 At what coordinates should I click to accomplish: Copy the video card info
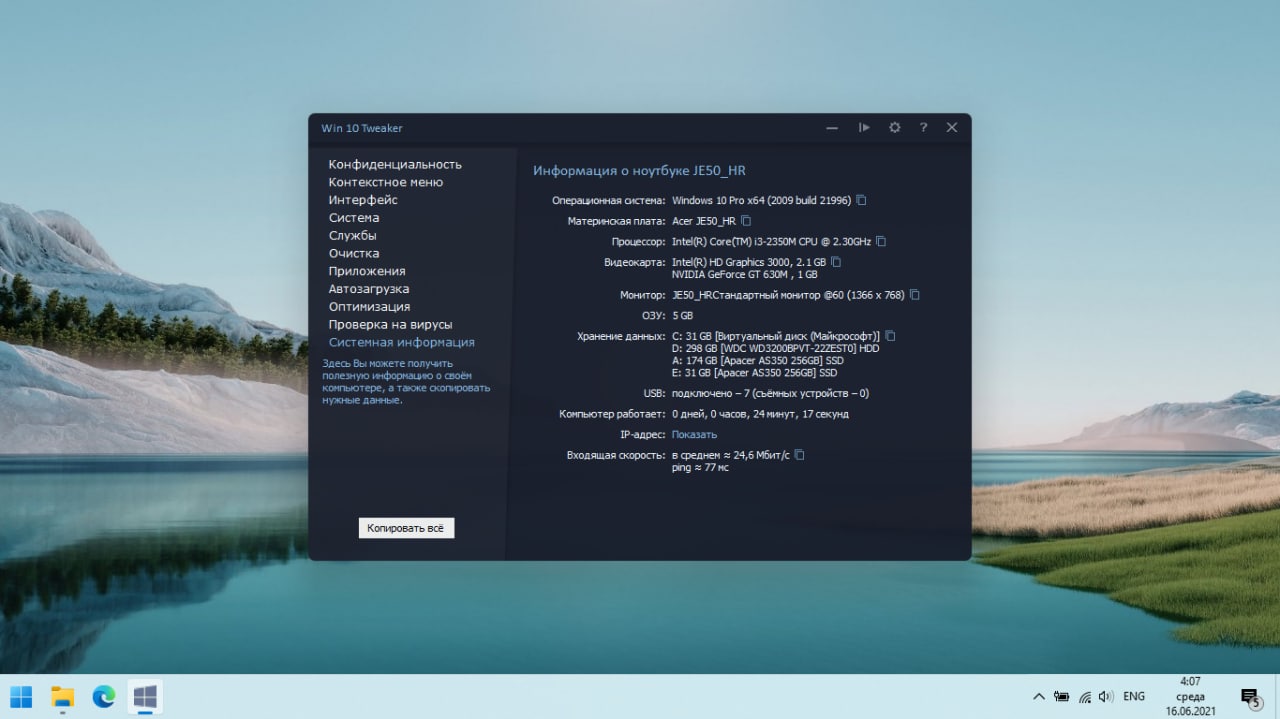click(836, 262)
